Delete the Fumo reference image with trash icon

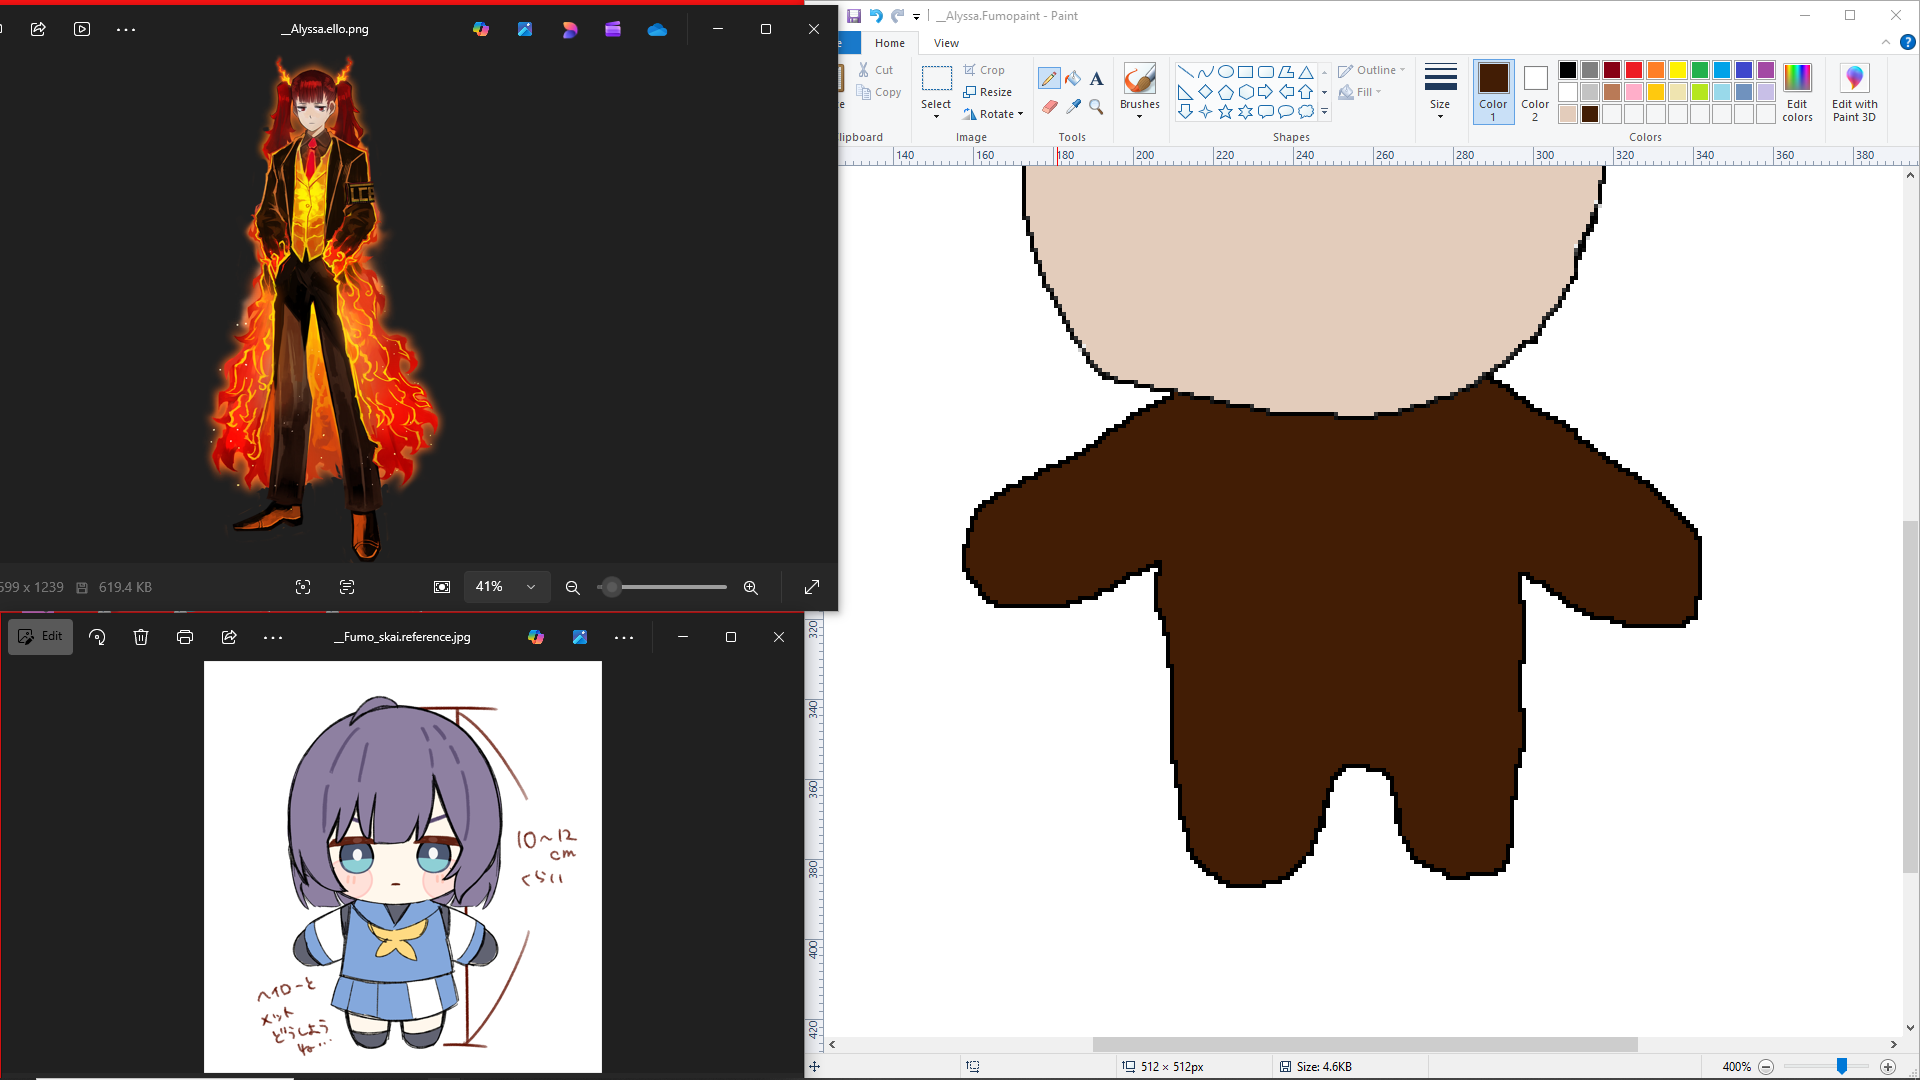point(141,637)
